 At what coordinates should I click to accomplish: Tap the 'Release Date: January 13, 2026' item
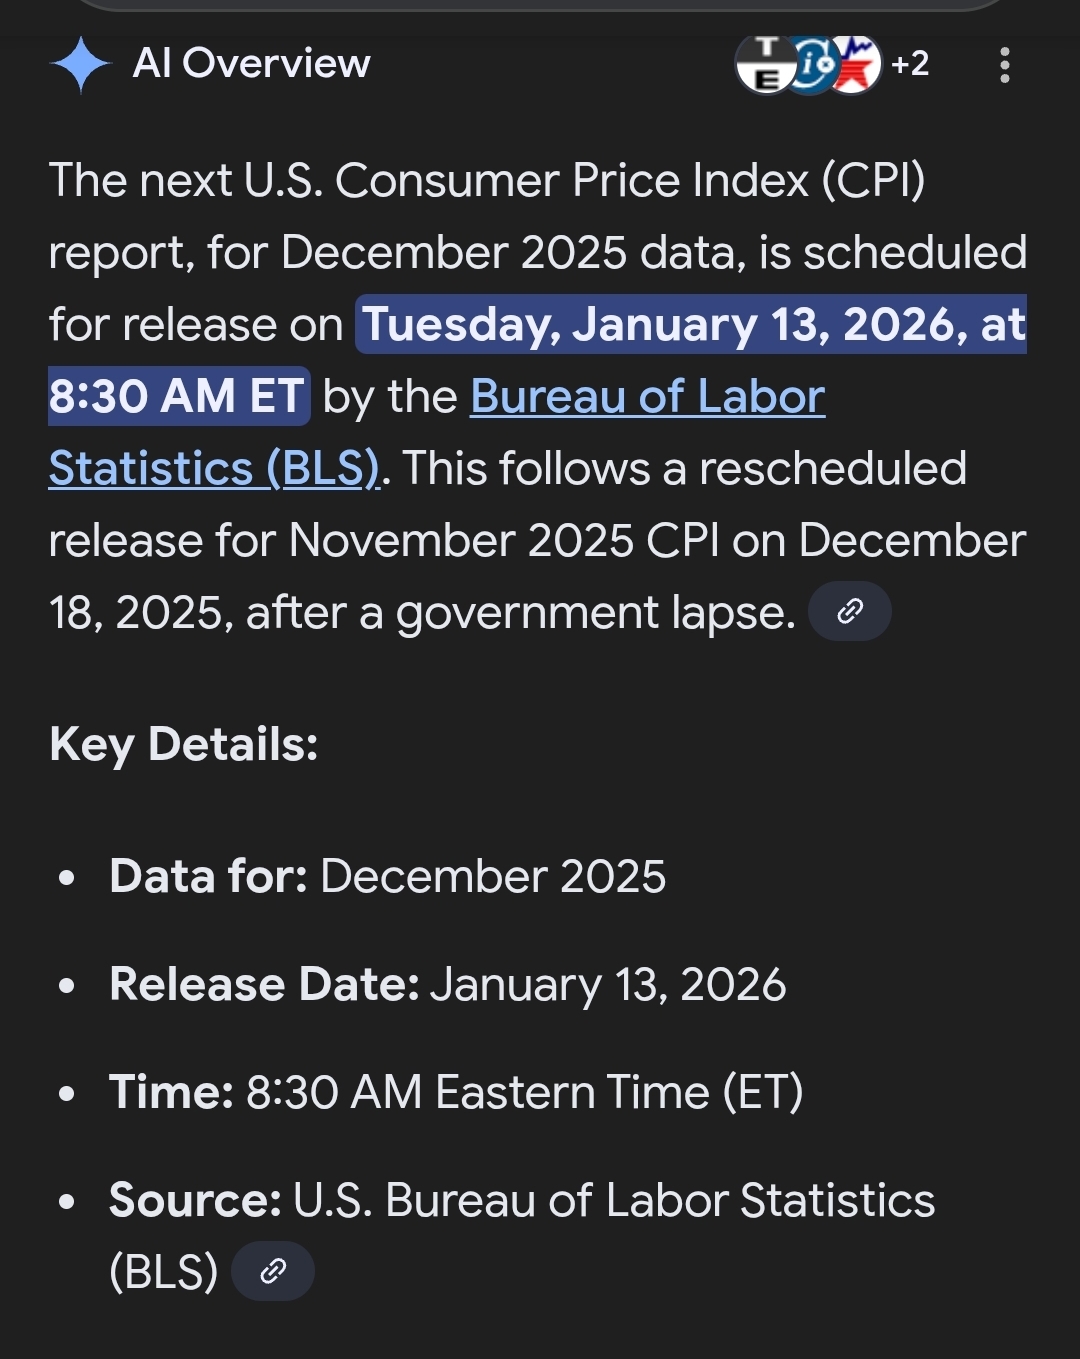447,985
